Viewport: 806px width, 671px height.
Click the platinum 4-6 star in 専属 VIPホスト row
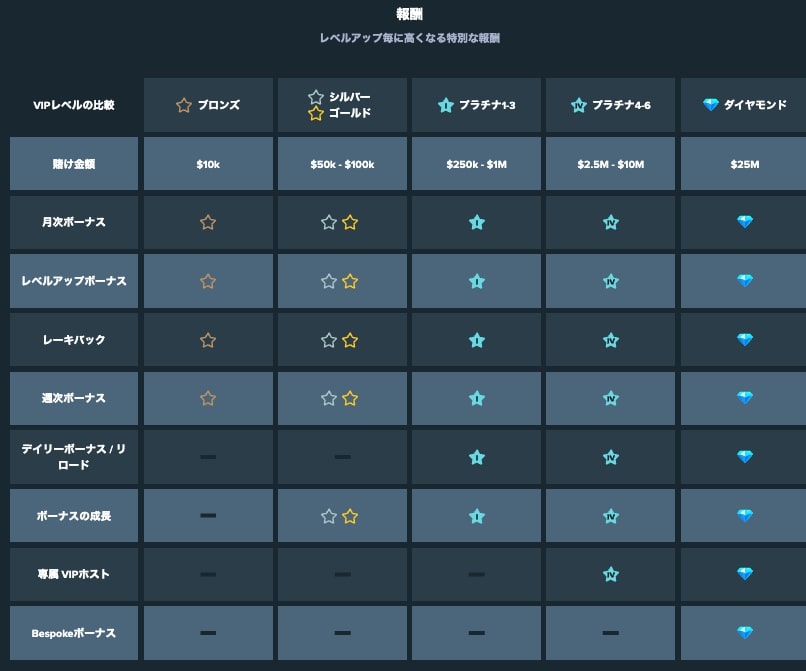[x=611, y=574]
